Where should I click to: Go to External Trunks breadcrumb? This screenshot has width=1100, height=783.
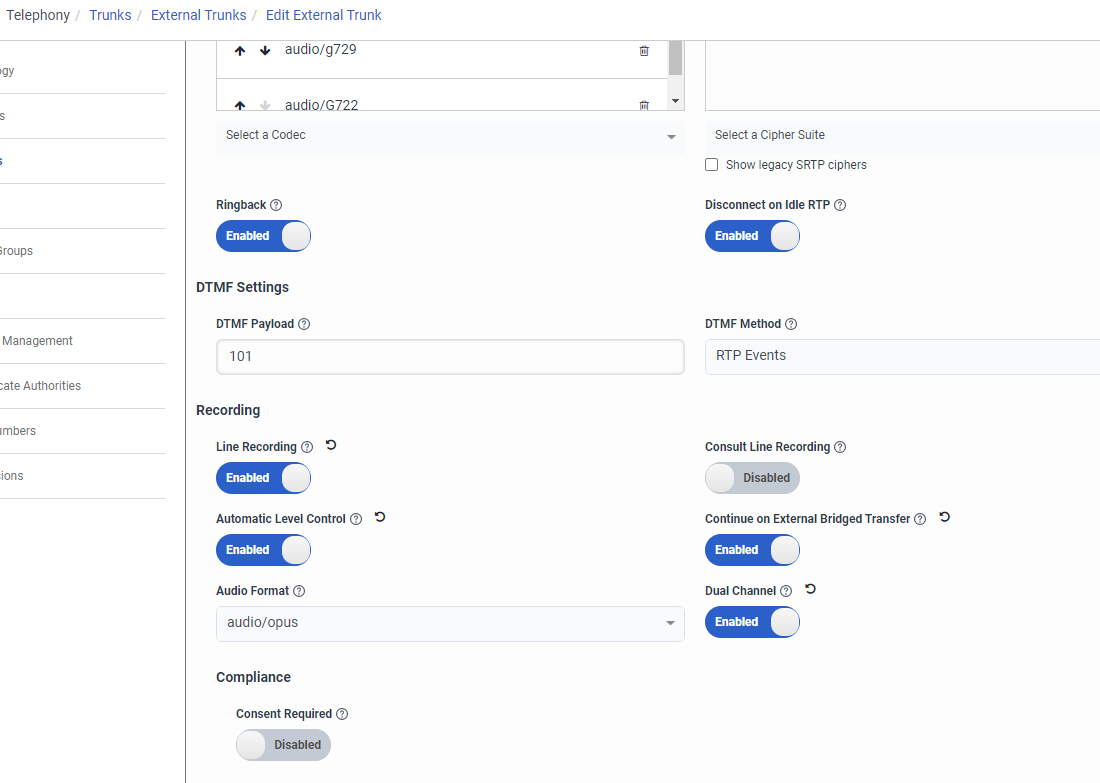point(198,15)
